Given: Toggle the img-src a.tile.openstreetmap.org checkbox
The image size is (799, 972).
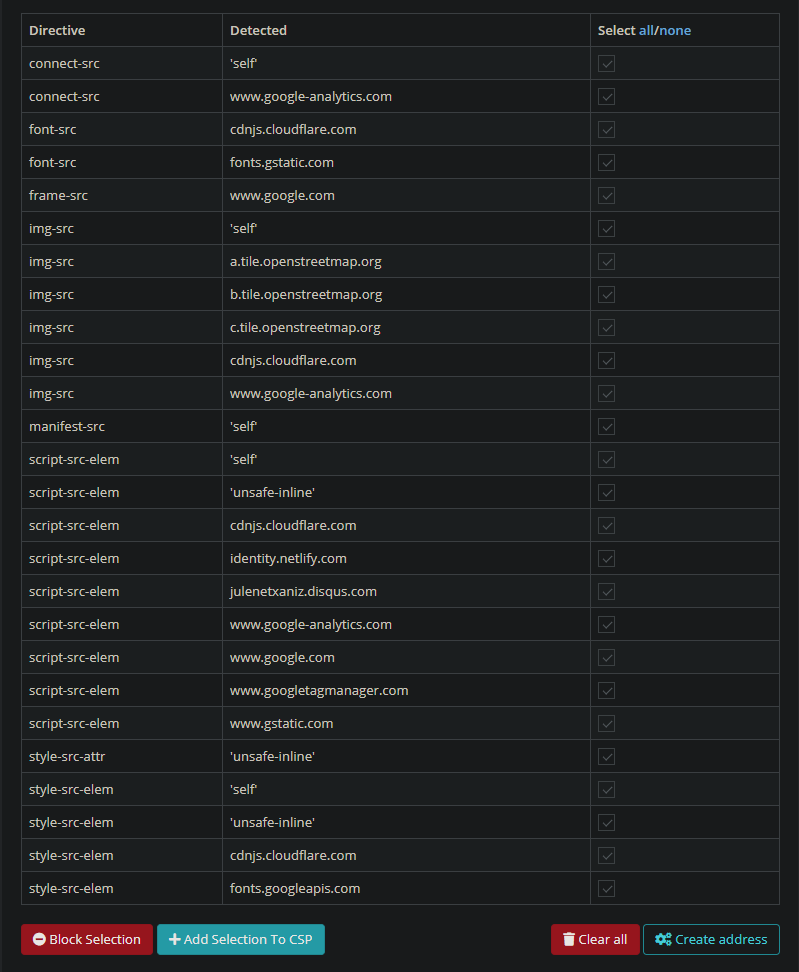Looking at the screenshot, I should point(606,261).
